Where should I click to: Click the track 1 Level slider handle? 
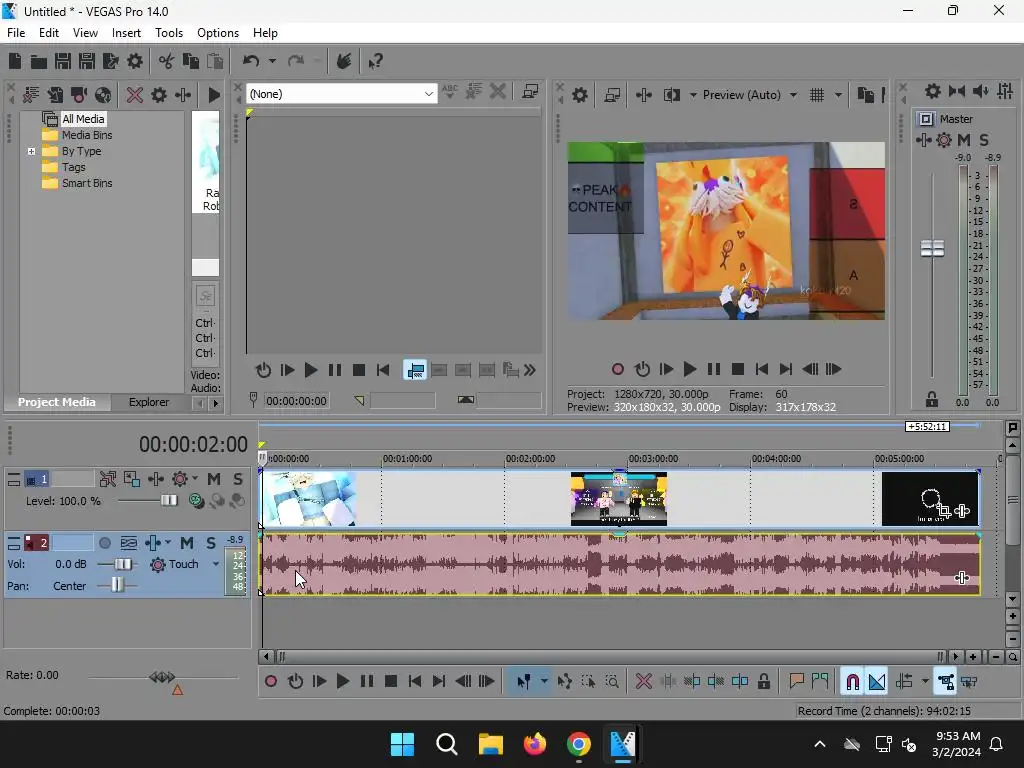click(169, 500)
